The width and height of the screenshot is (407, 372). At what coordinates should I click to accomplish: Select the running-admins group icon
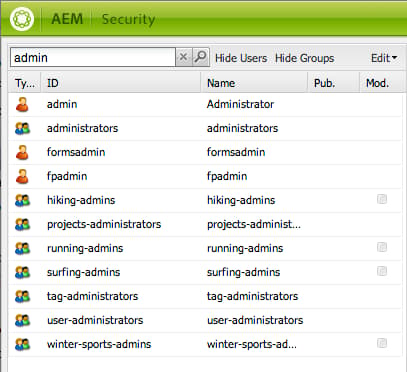point(22,248)
